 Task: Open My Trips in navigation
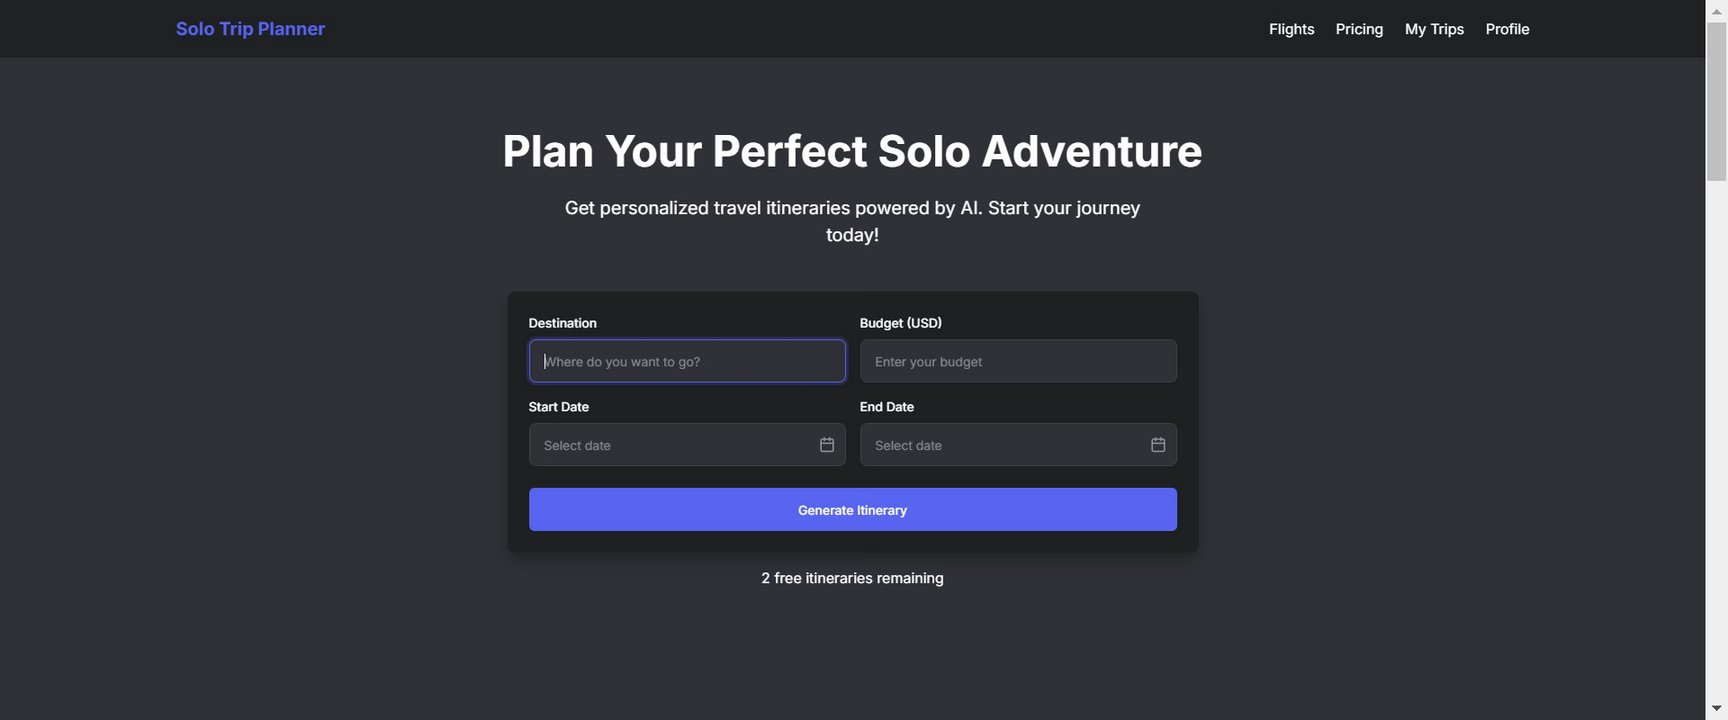tap(1434, 29)
